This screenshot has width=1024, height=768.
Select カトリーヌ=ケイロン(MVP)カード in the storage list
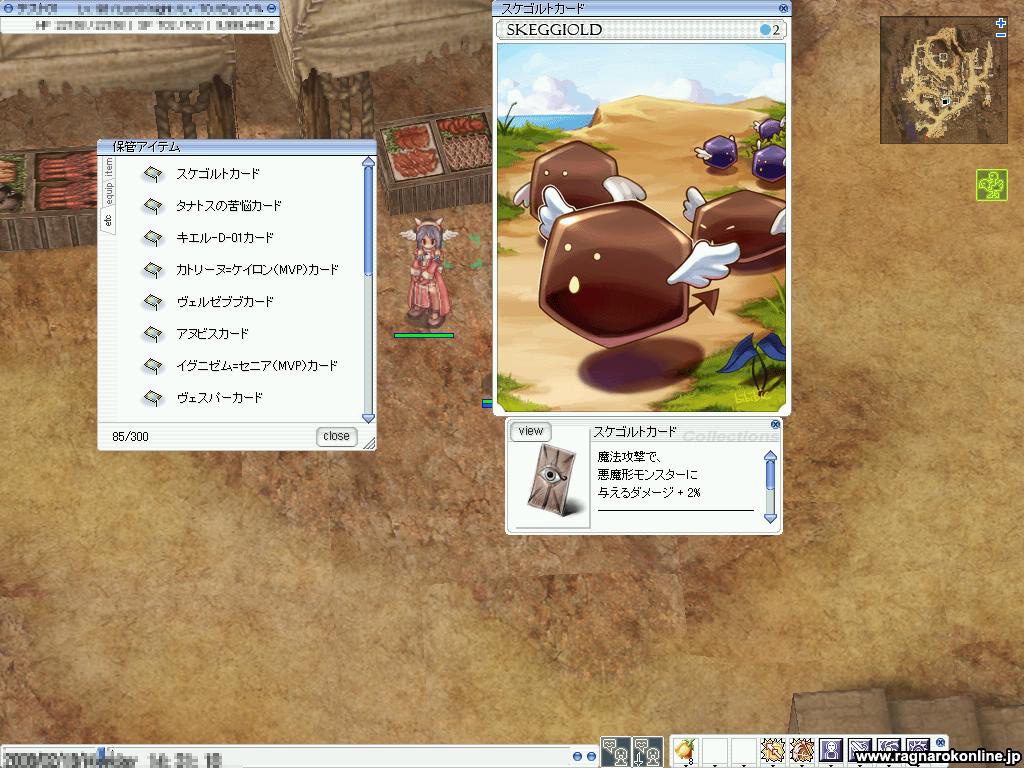point(257,270)
